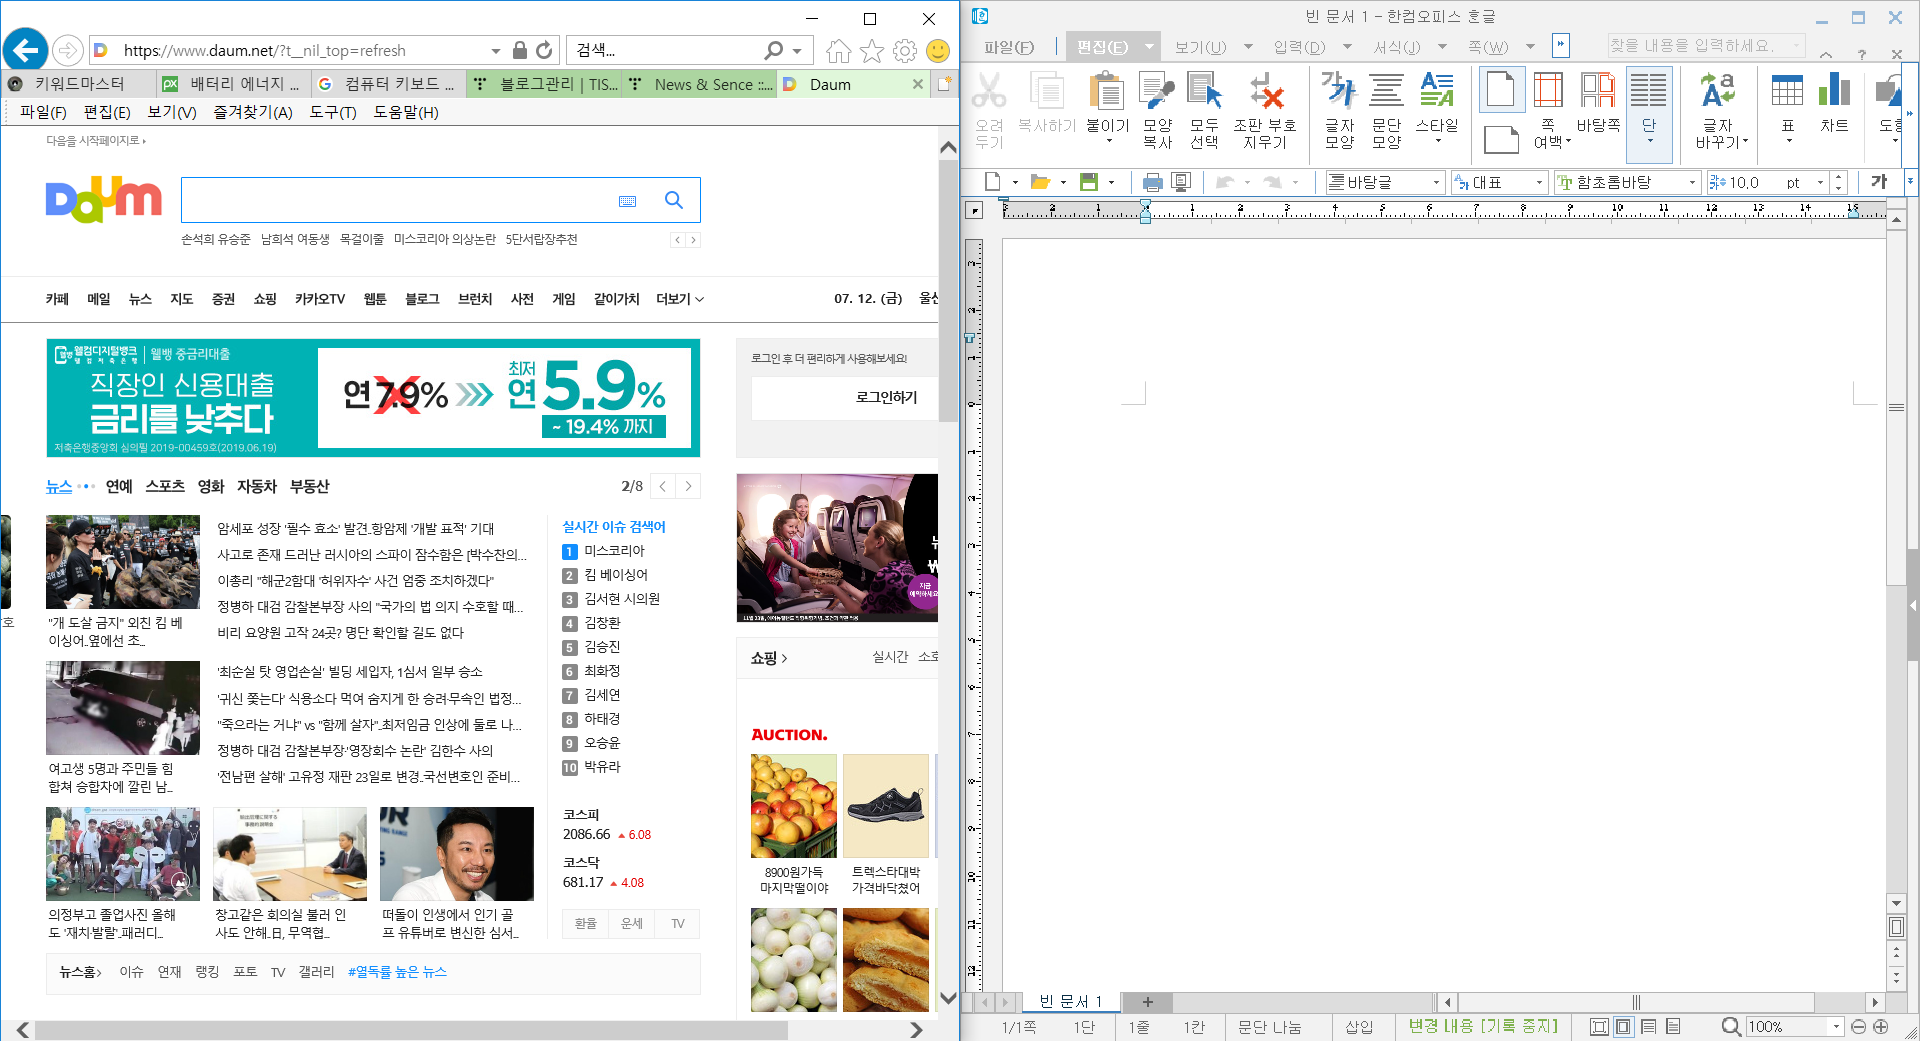Click the Chart (차트) icon
Screen dimensions: 1920x1041
click(x=1834, y=92)
